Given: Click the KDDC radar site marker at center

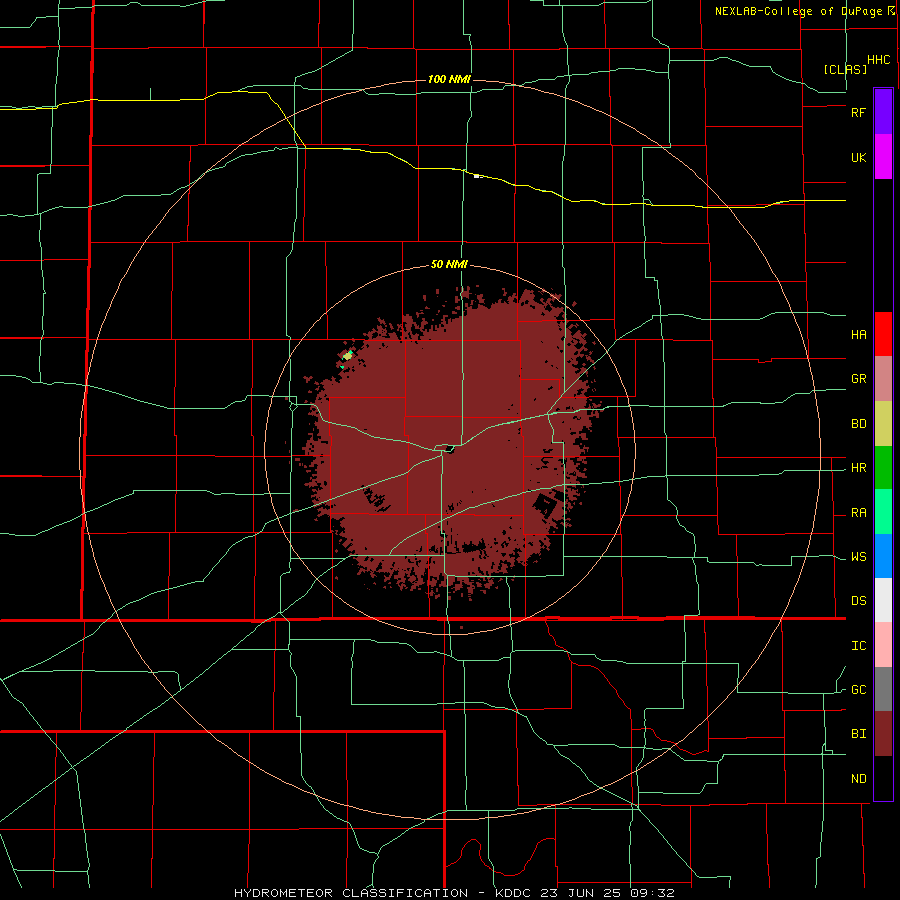Looking at the screenshot, I should (x=449, y=449).
